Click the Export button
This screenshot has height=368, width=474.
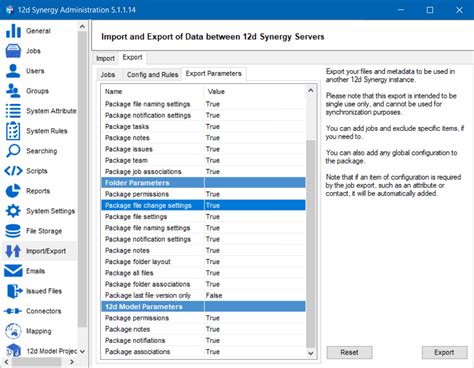[x=444, y=352]
